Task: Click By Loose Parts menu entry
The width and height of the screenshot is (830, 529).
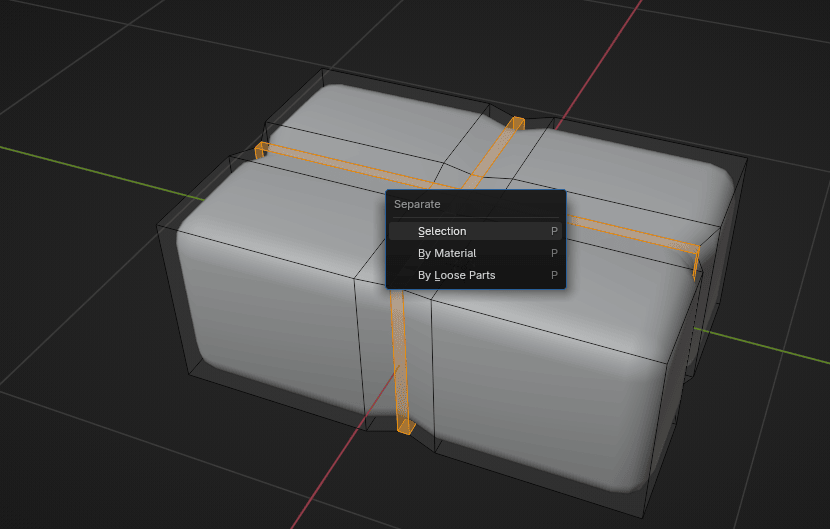Action: (456, 275)
